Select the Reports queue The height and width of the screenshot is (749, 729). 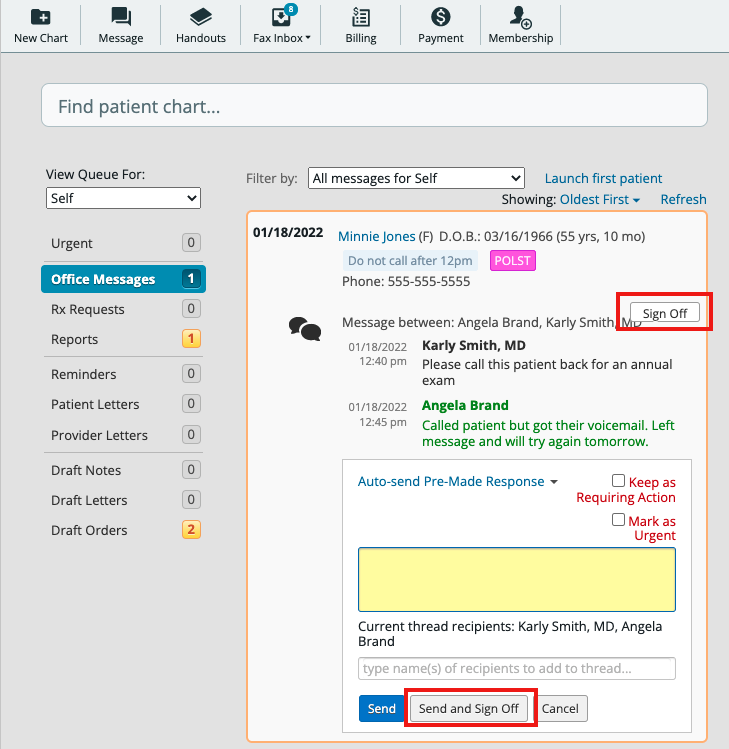123,339
